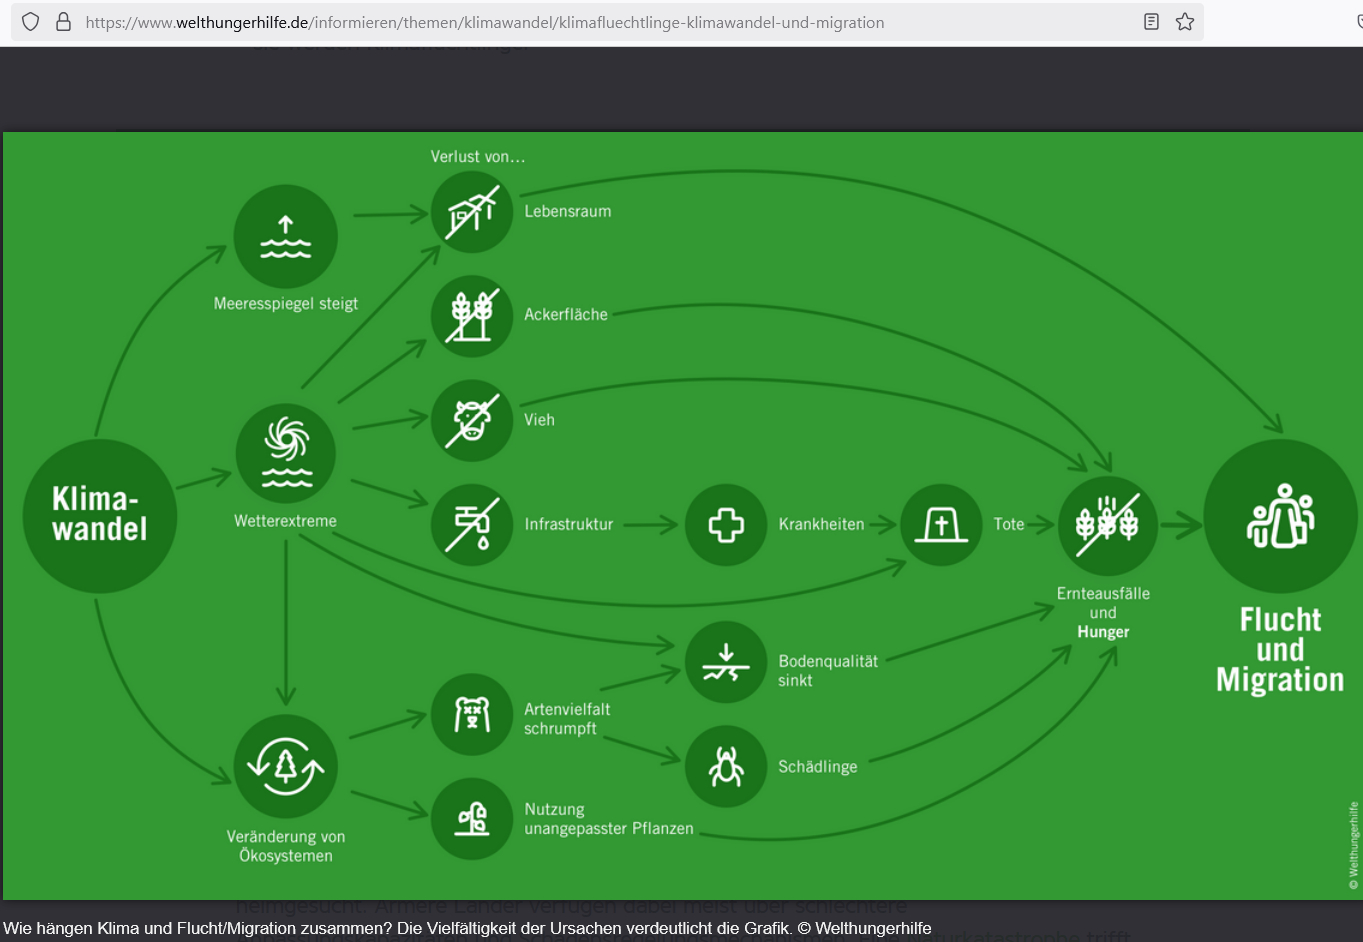The height and width of the screenshot is (942, 1363).
Task: Click the crossed-out crops Ackerfläche icon
Action: click(x=472, y=316)
